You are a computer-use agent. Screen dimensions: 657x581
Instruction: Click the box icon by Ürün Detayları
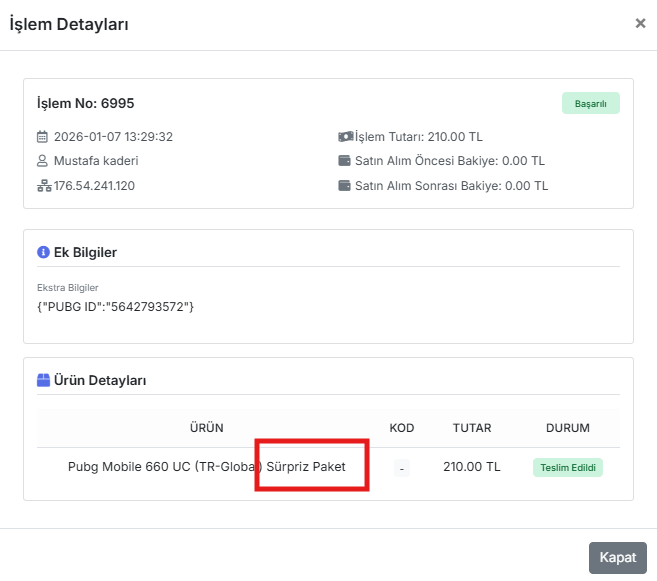[43, 380]
